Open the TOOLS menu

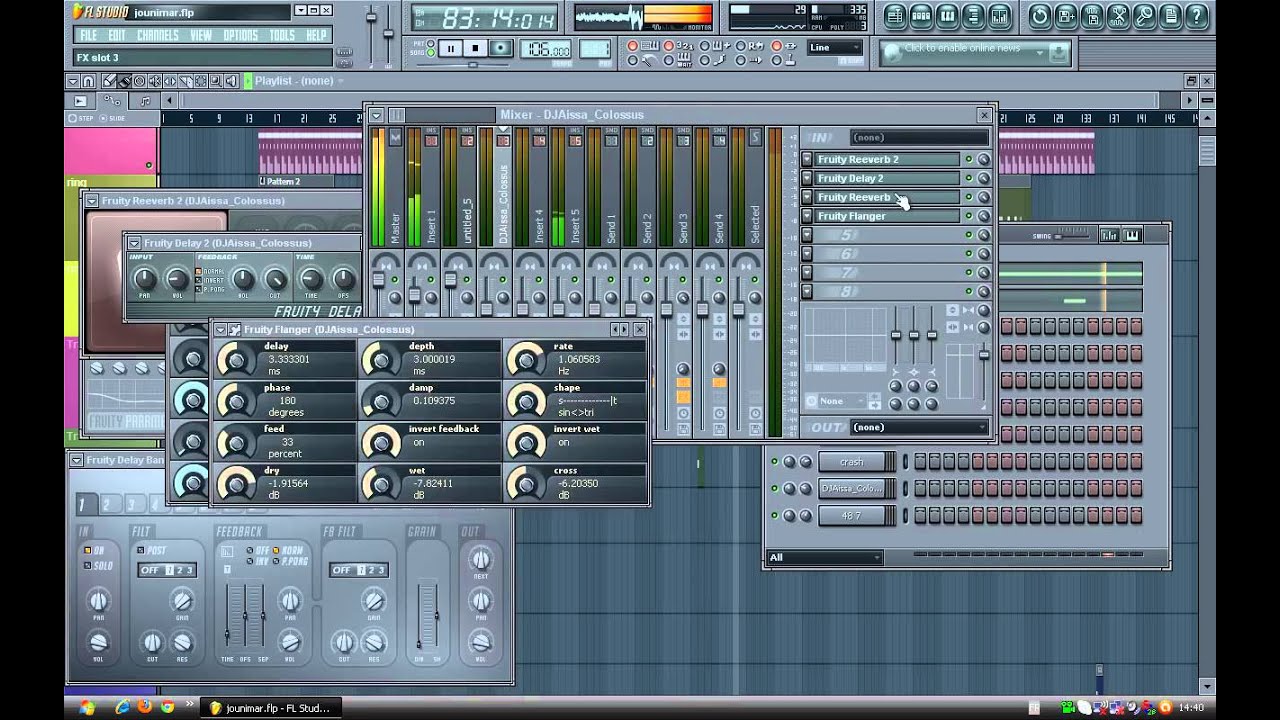tap(282, 35)
